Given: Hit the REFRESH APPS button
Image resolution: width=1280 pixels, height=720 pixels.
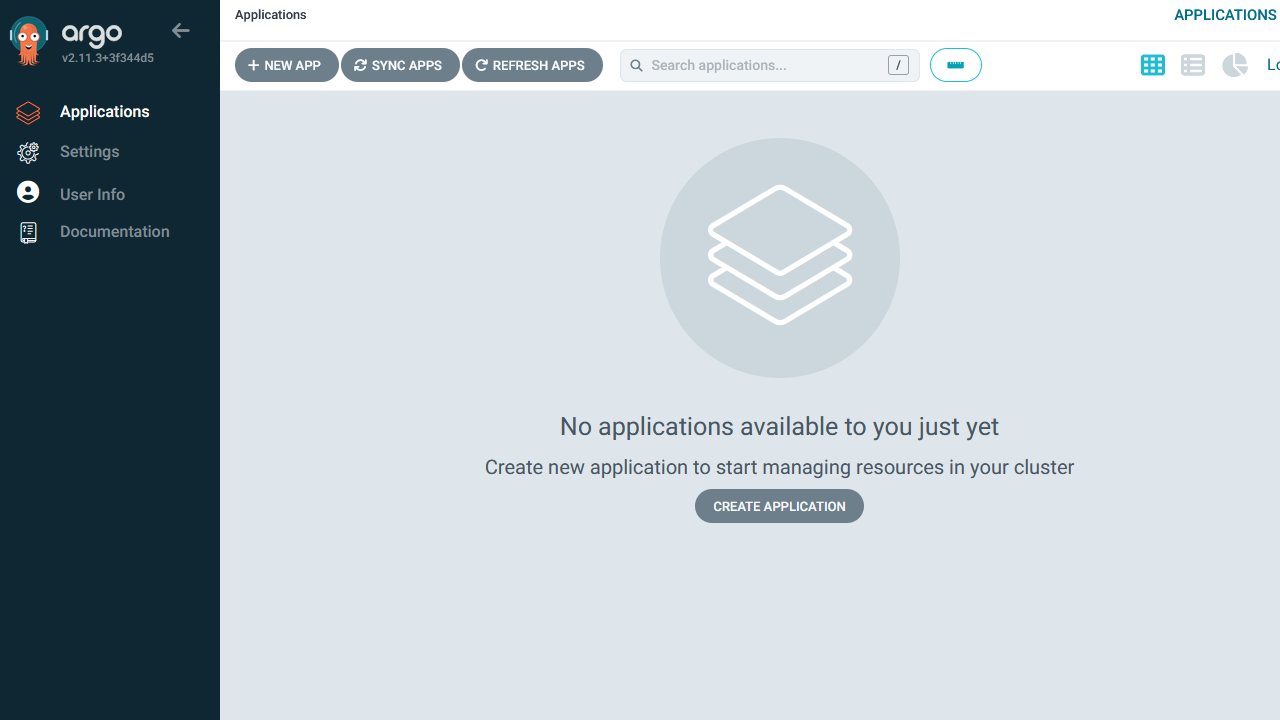Looking at the screenshot, I should click(531, 65).
